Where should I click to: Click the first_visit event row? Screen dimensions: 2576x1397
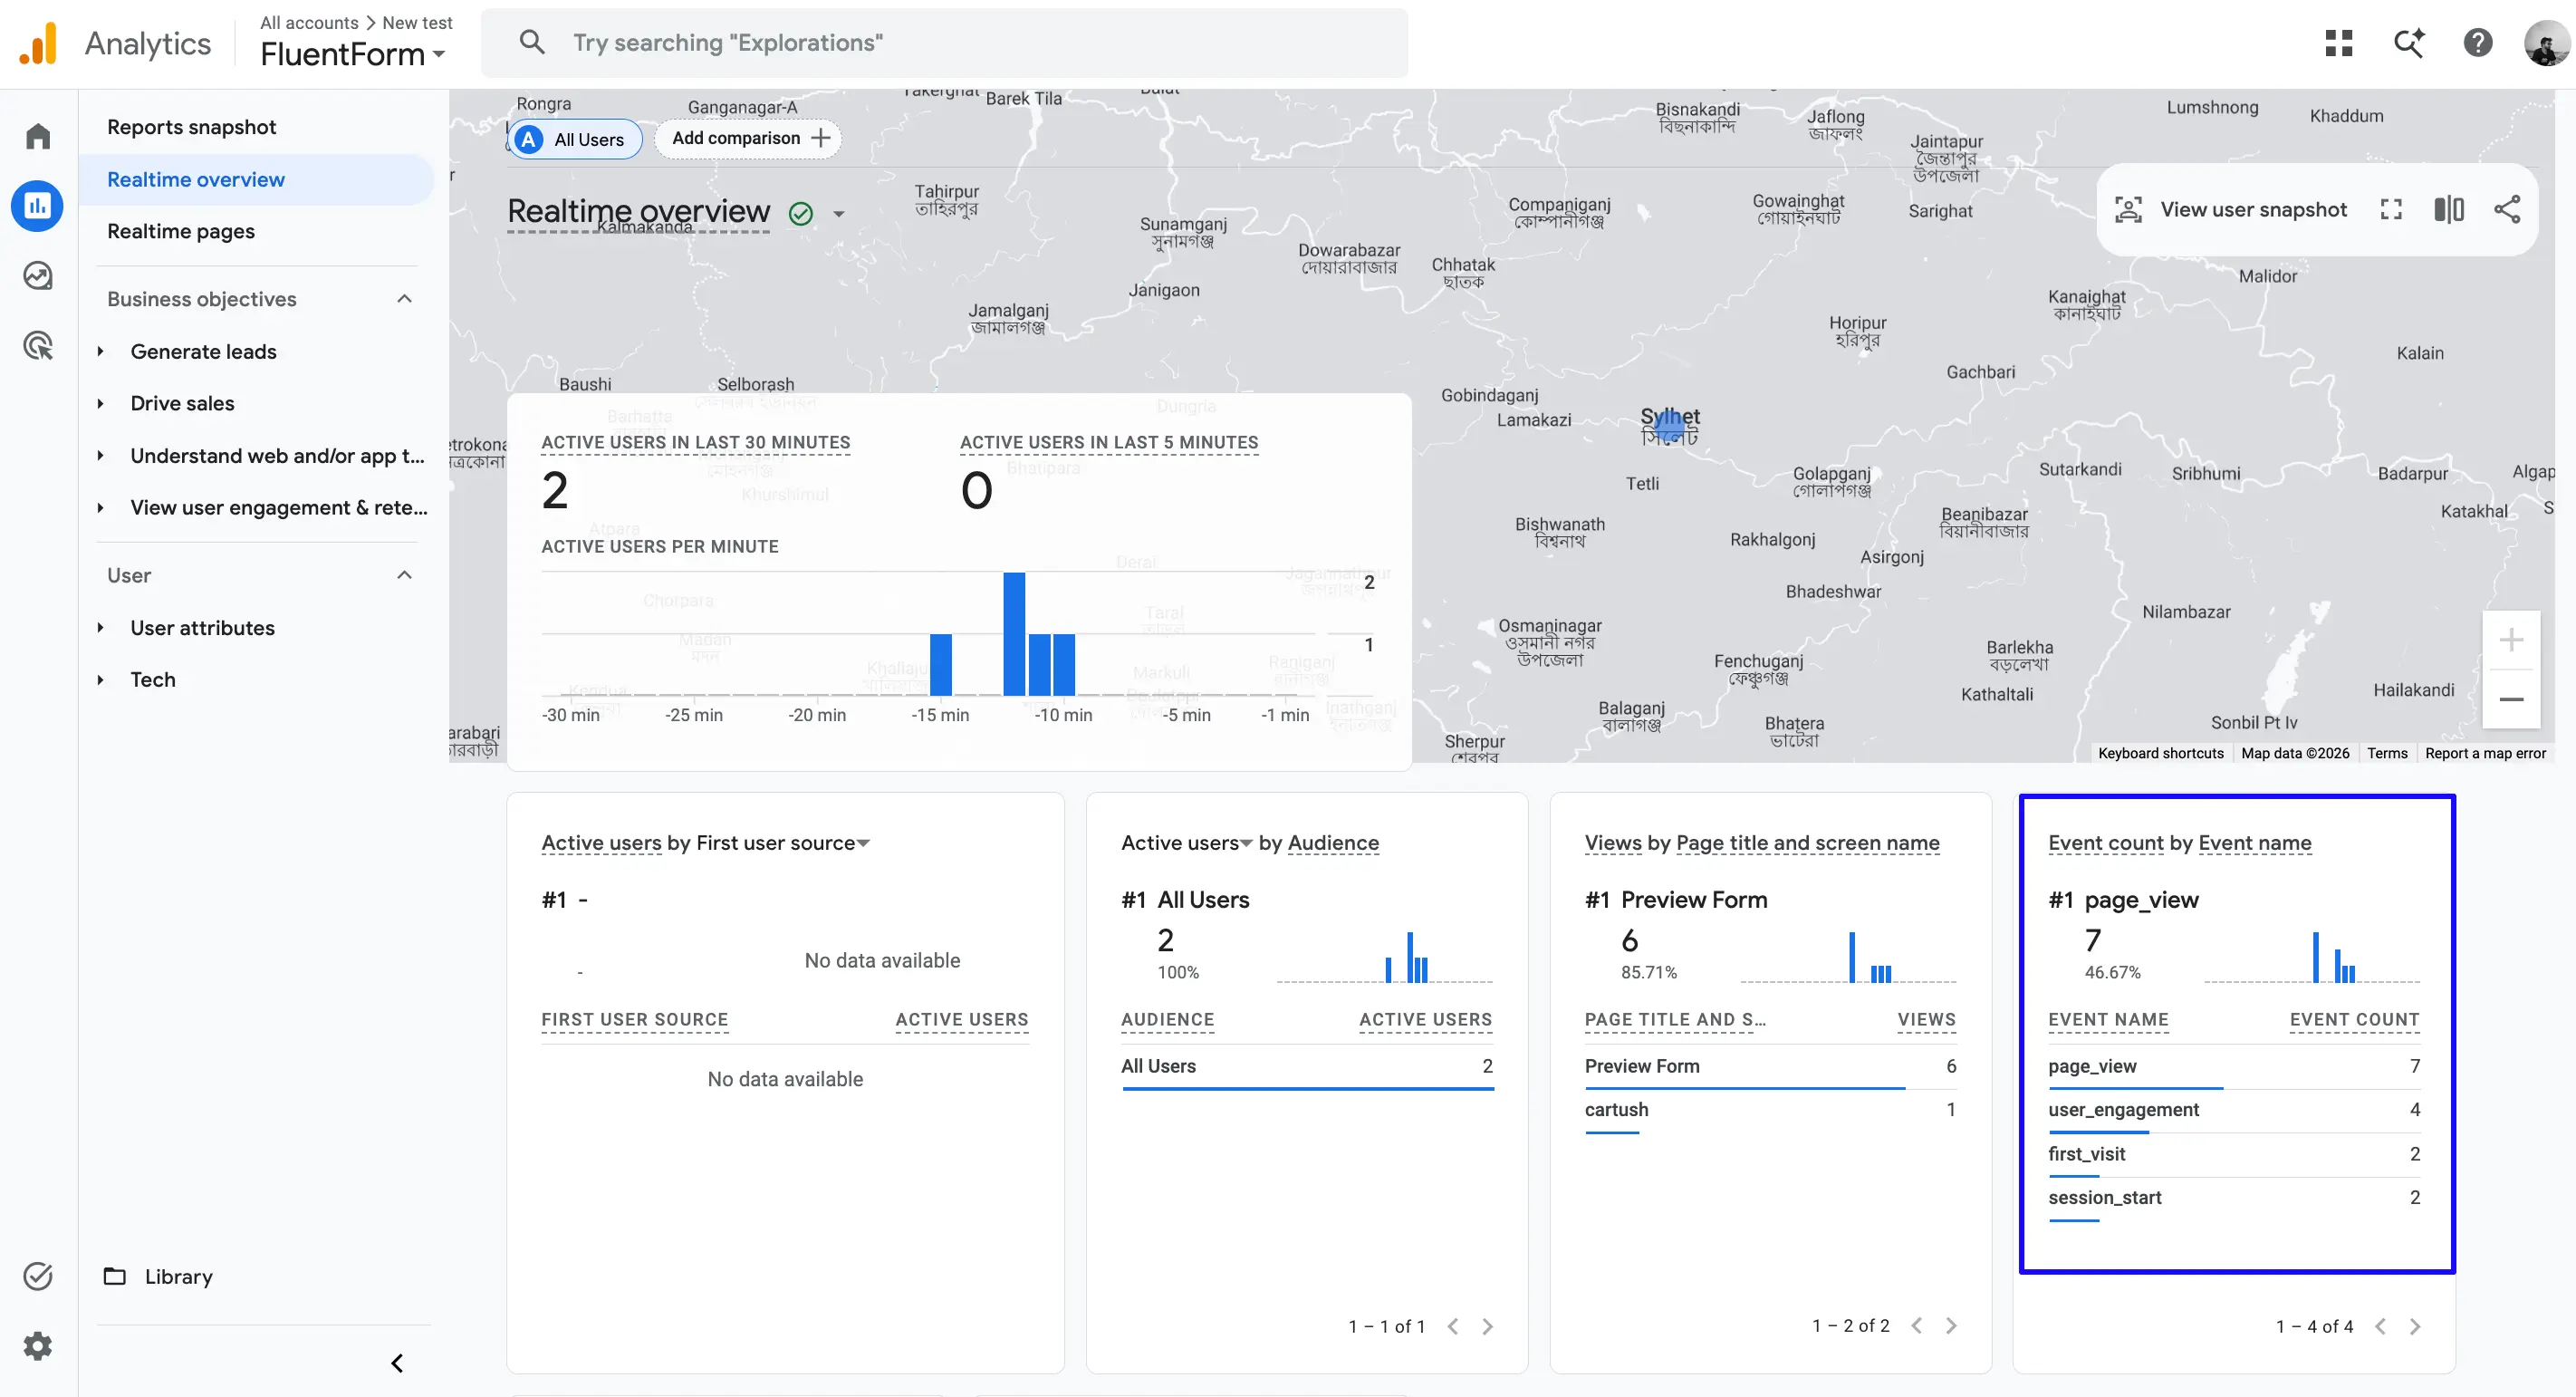point(2234,1154)
